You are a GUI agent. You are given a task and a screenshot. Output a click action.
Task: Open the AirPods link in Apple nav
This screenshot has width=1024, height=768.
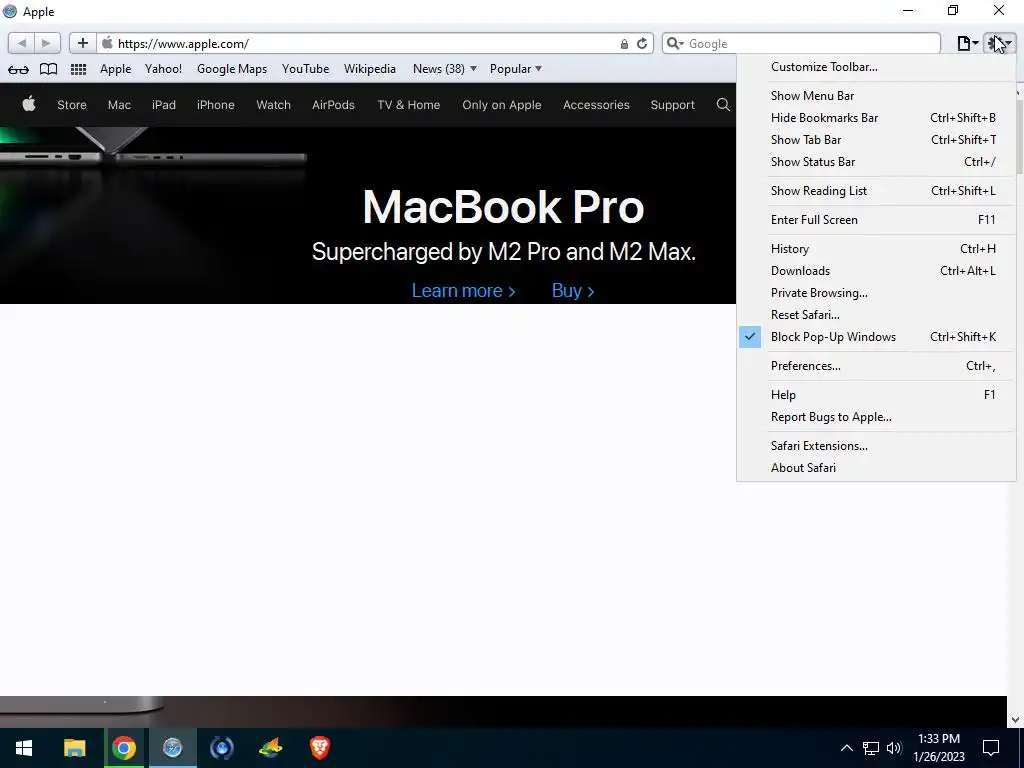[x=333, y=104]
